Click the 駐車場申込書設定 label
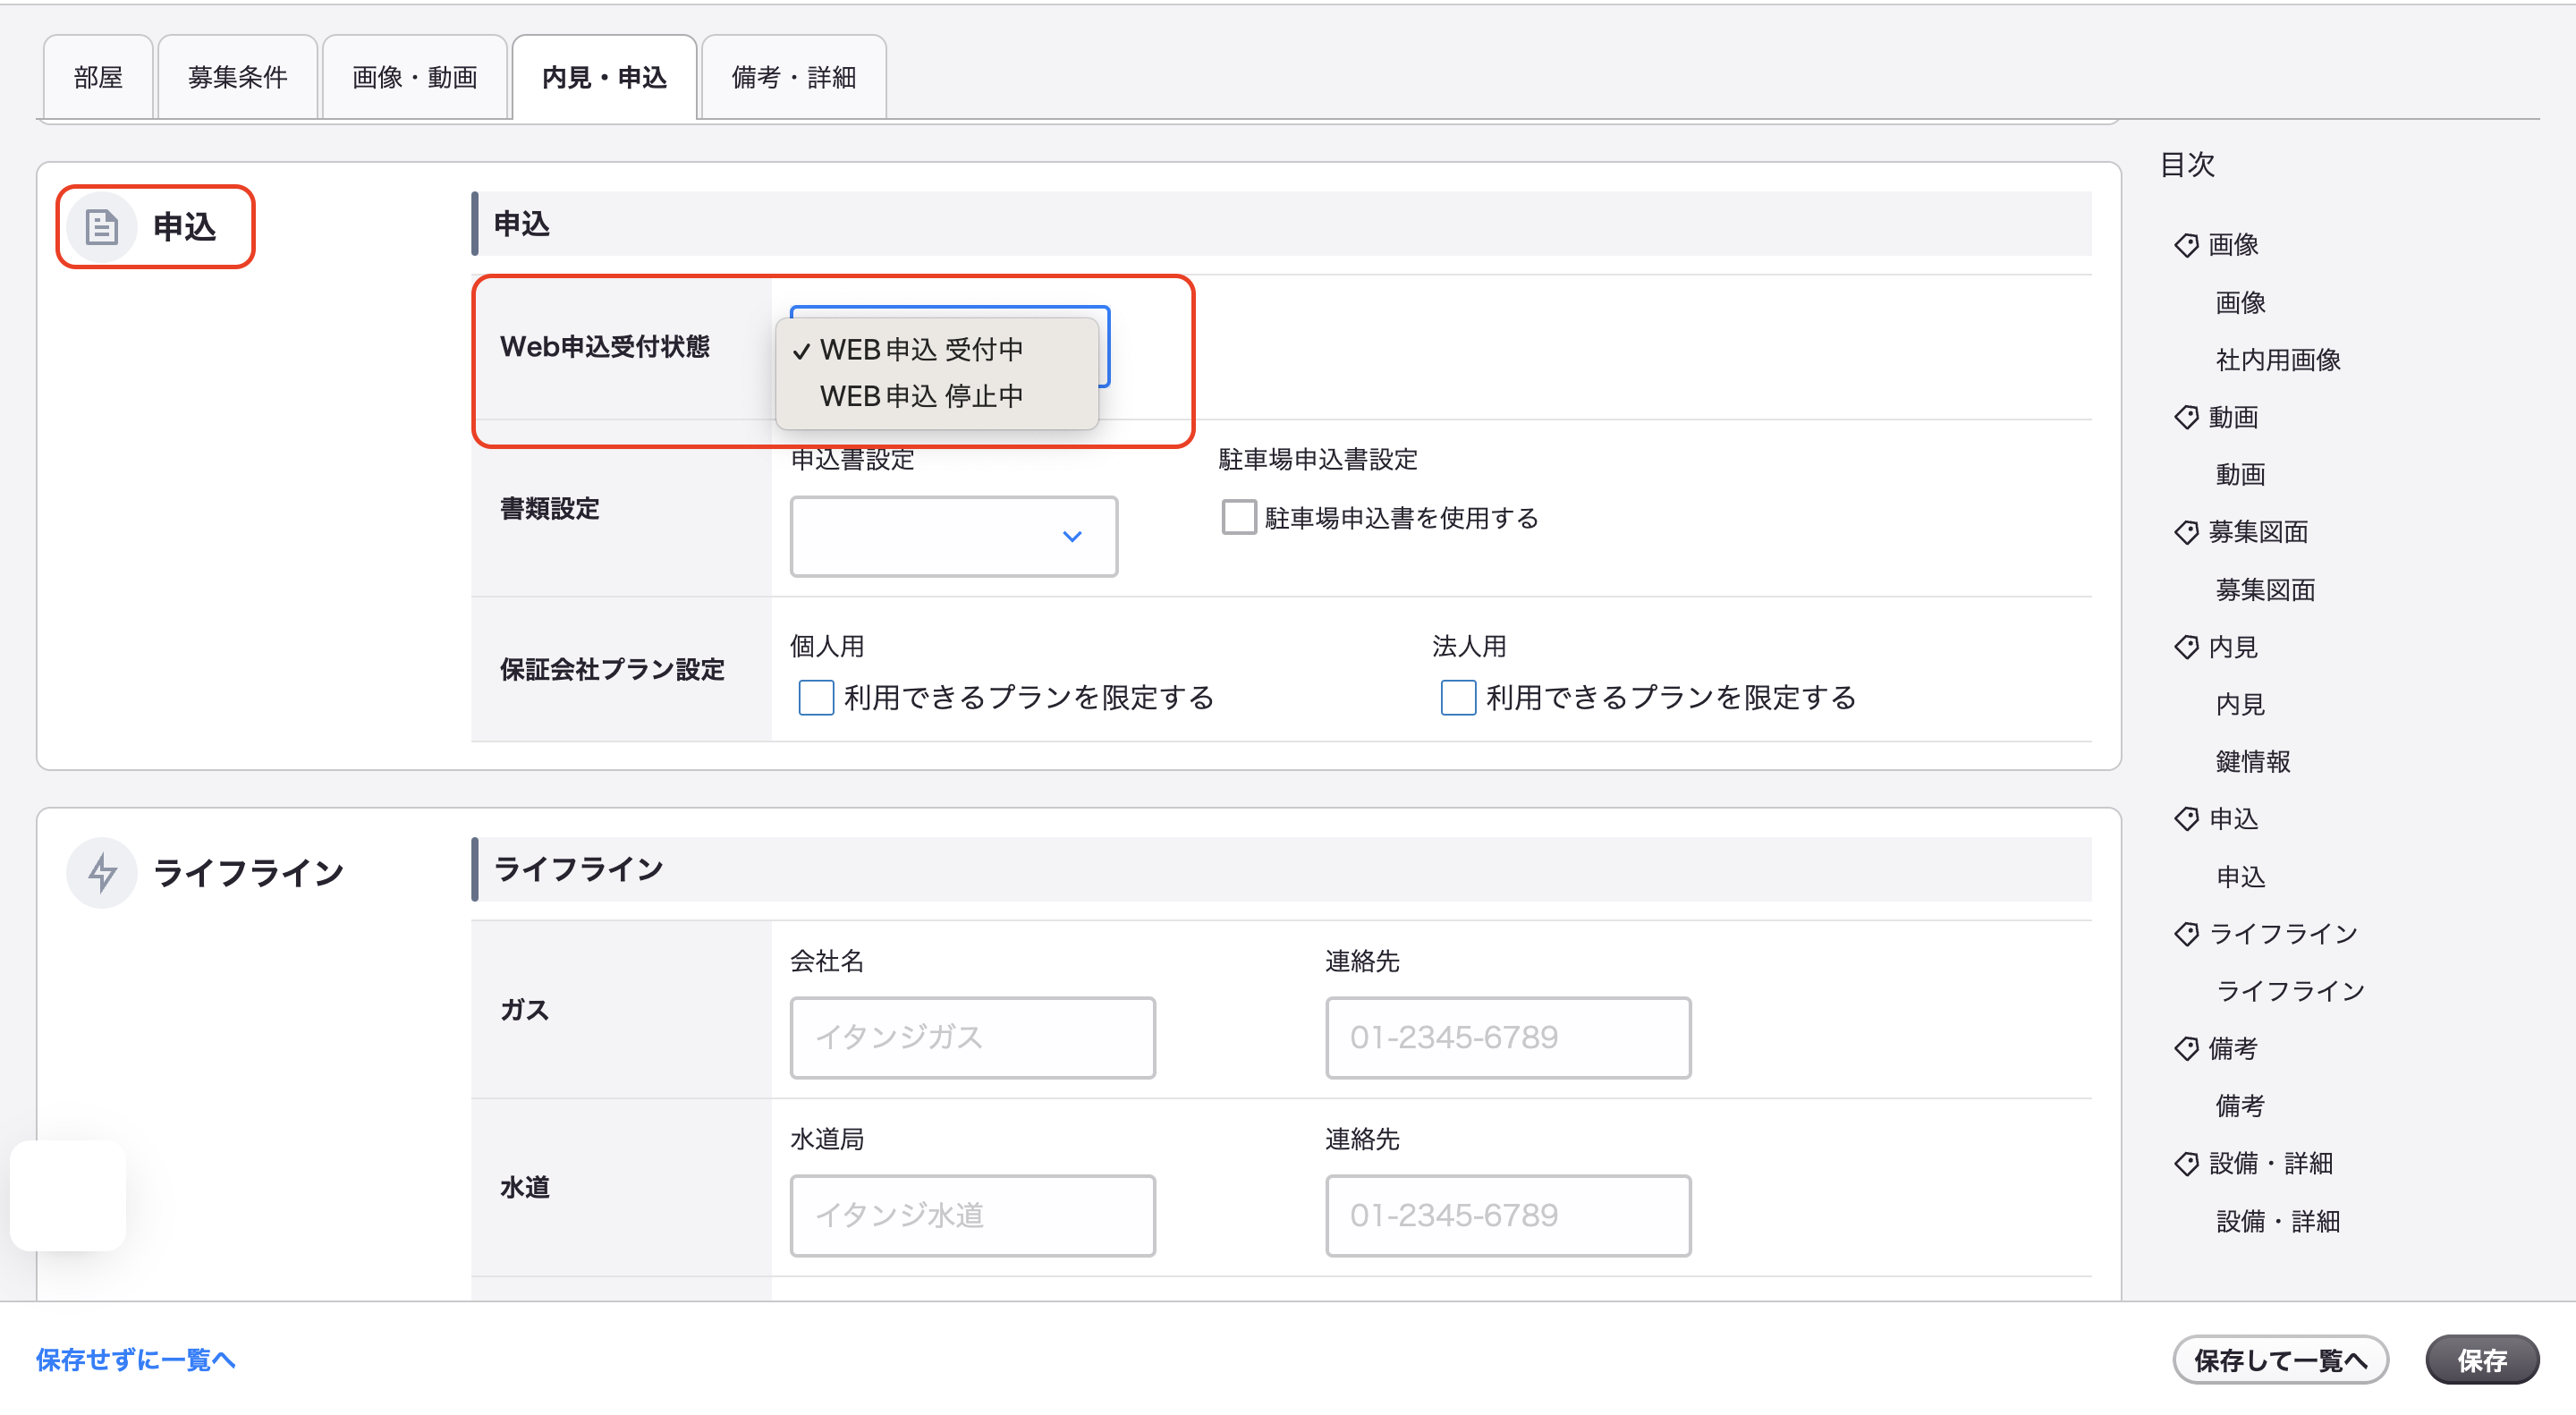 point(1317,460)
